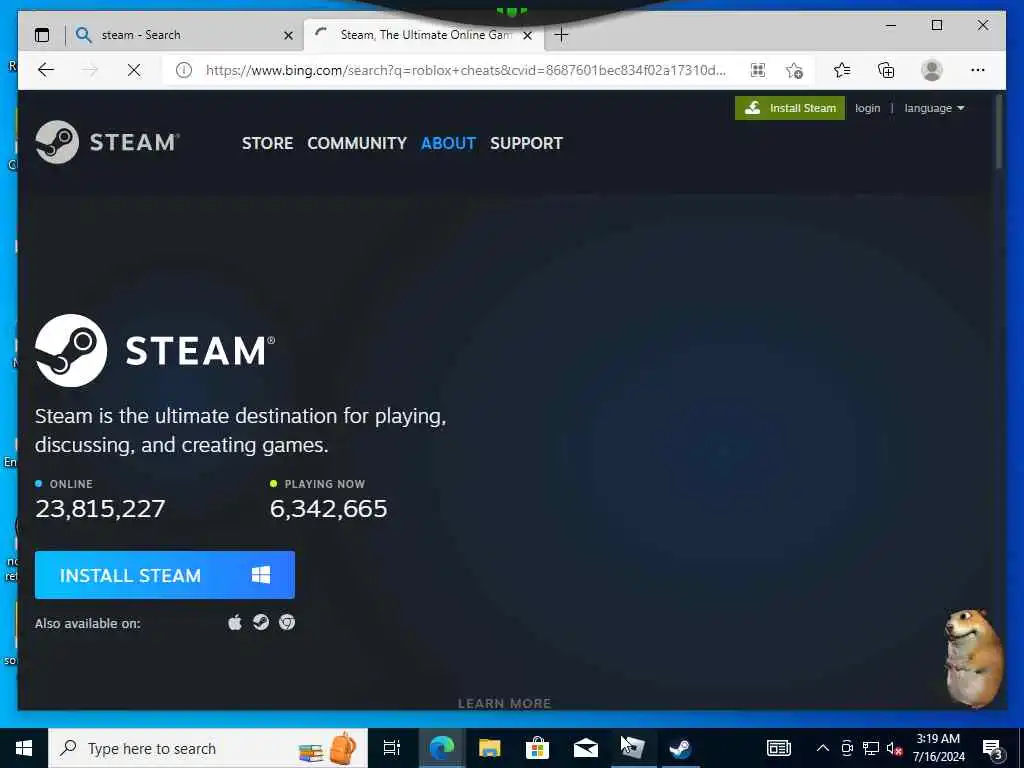
Task: Open the muted volume tray icon
Action: (x=895, y=748)
